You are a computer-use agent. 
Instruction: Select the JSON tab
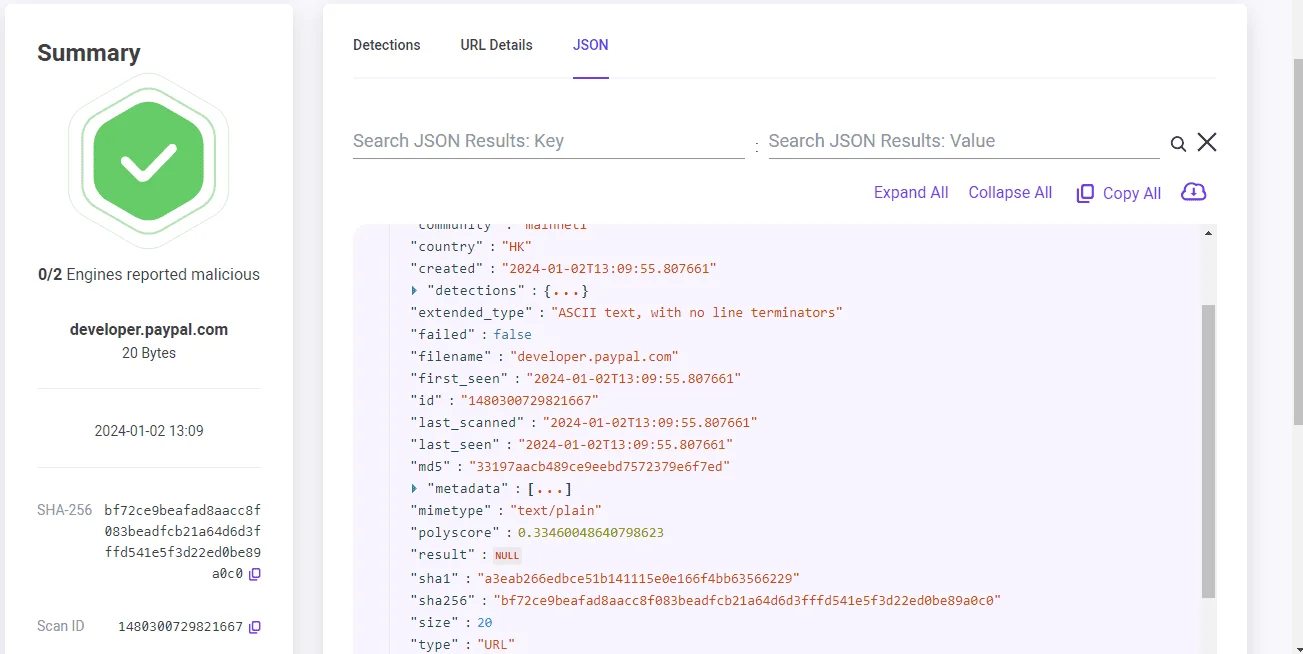pos(590,45)
